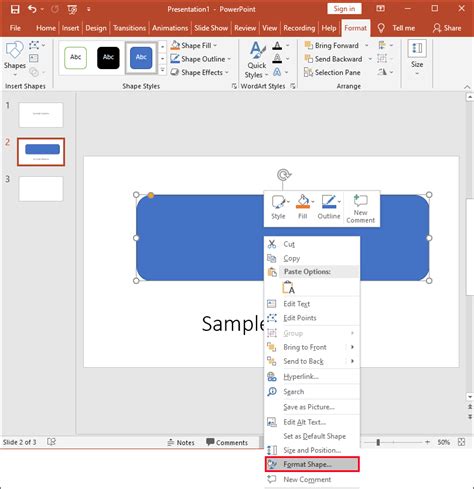Image resolution: width=474 pixels, height=489 pixels.
Task: Open Quick Styles WordArt gallery
Action: point(256,60)
